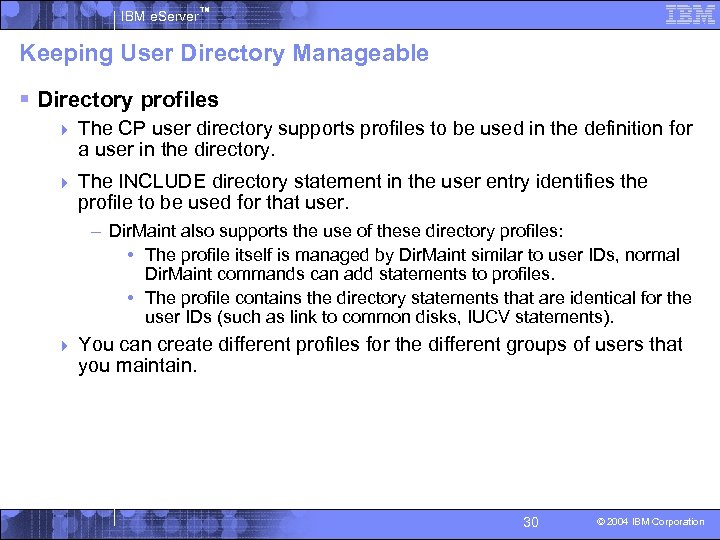The height and width of the screenshot is (540, 720).
Task: Click the dash bullet beside DirMaint also supports
Action: coord(96,232)
